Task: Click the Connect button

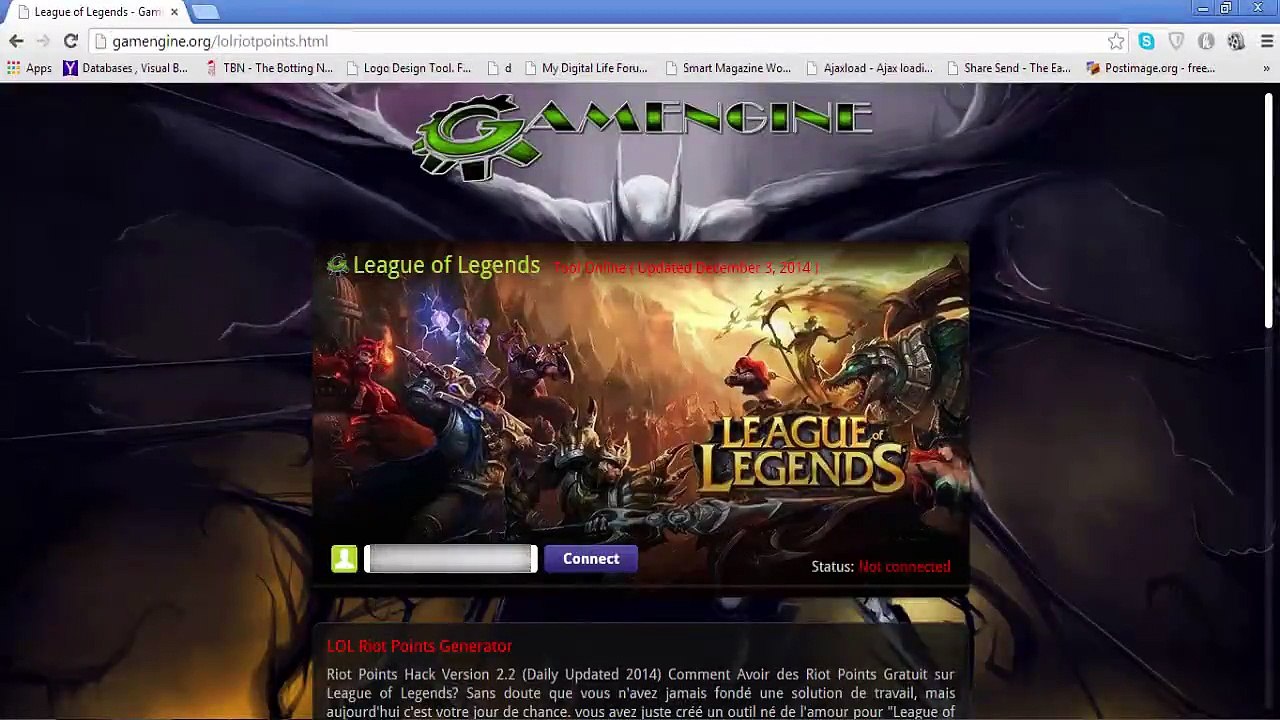Action: [x=591, y=559]
